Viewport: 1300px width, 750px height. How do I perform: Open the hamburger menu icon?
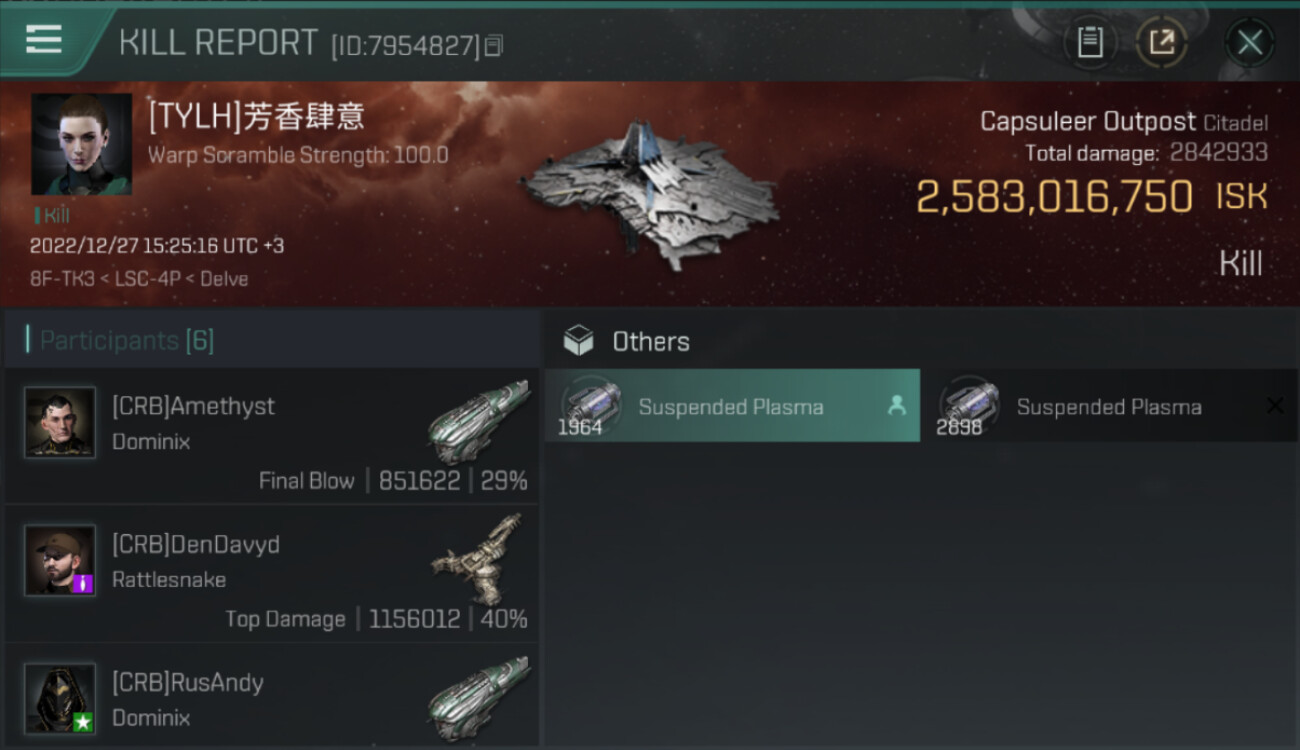coord(43,40)
